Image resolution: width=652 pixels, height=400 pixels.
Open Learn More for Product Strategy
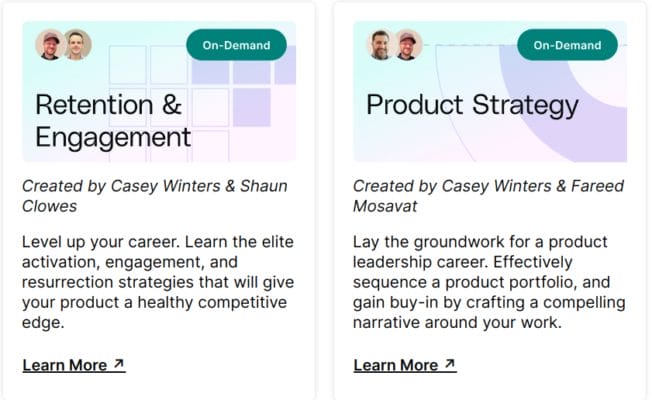pyautogui.click(x=397, y=365)
